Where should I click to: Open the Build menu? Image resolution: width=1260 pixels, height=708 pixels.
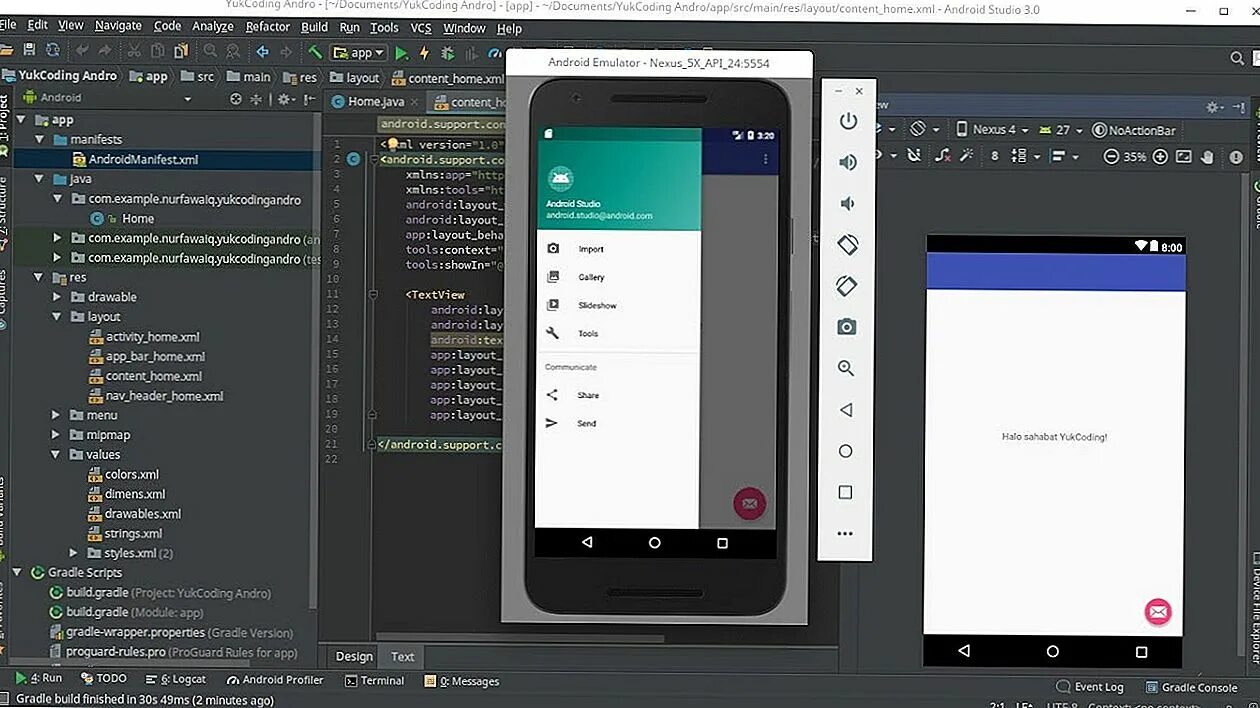[314, 27]
